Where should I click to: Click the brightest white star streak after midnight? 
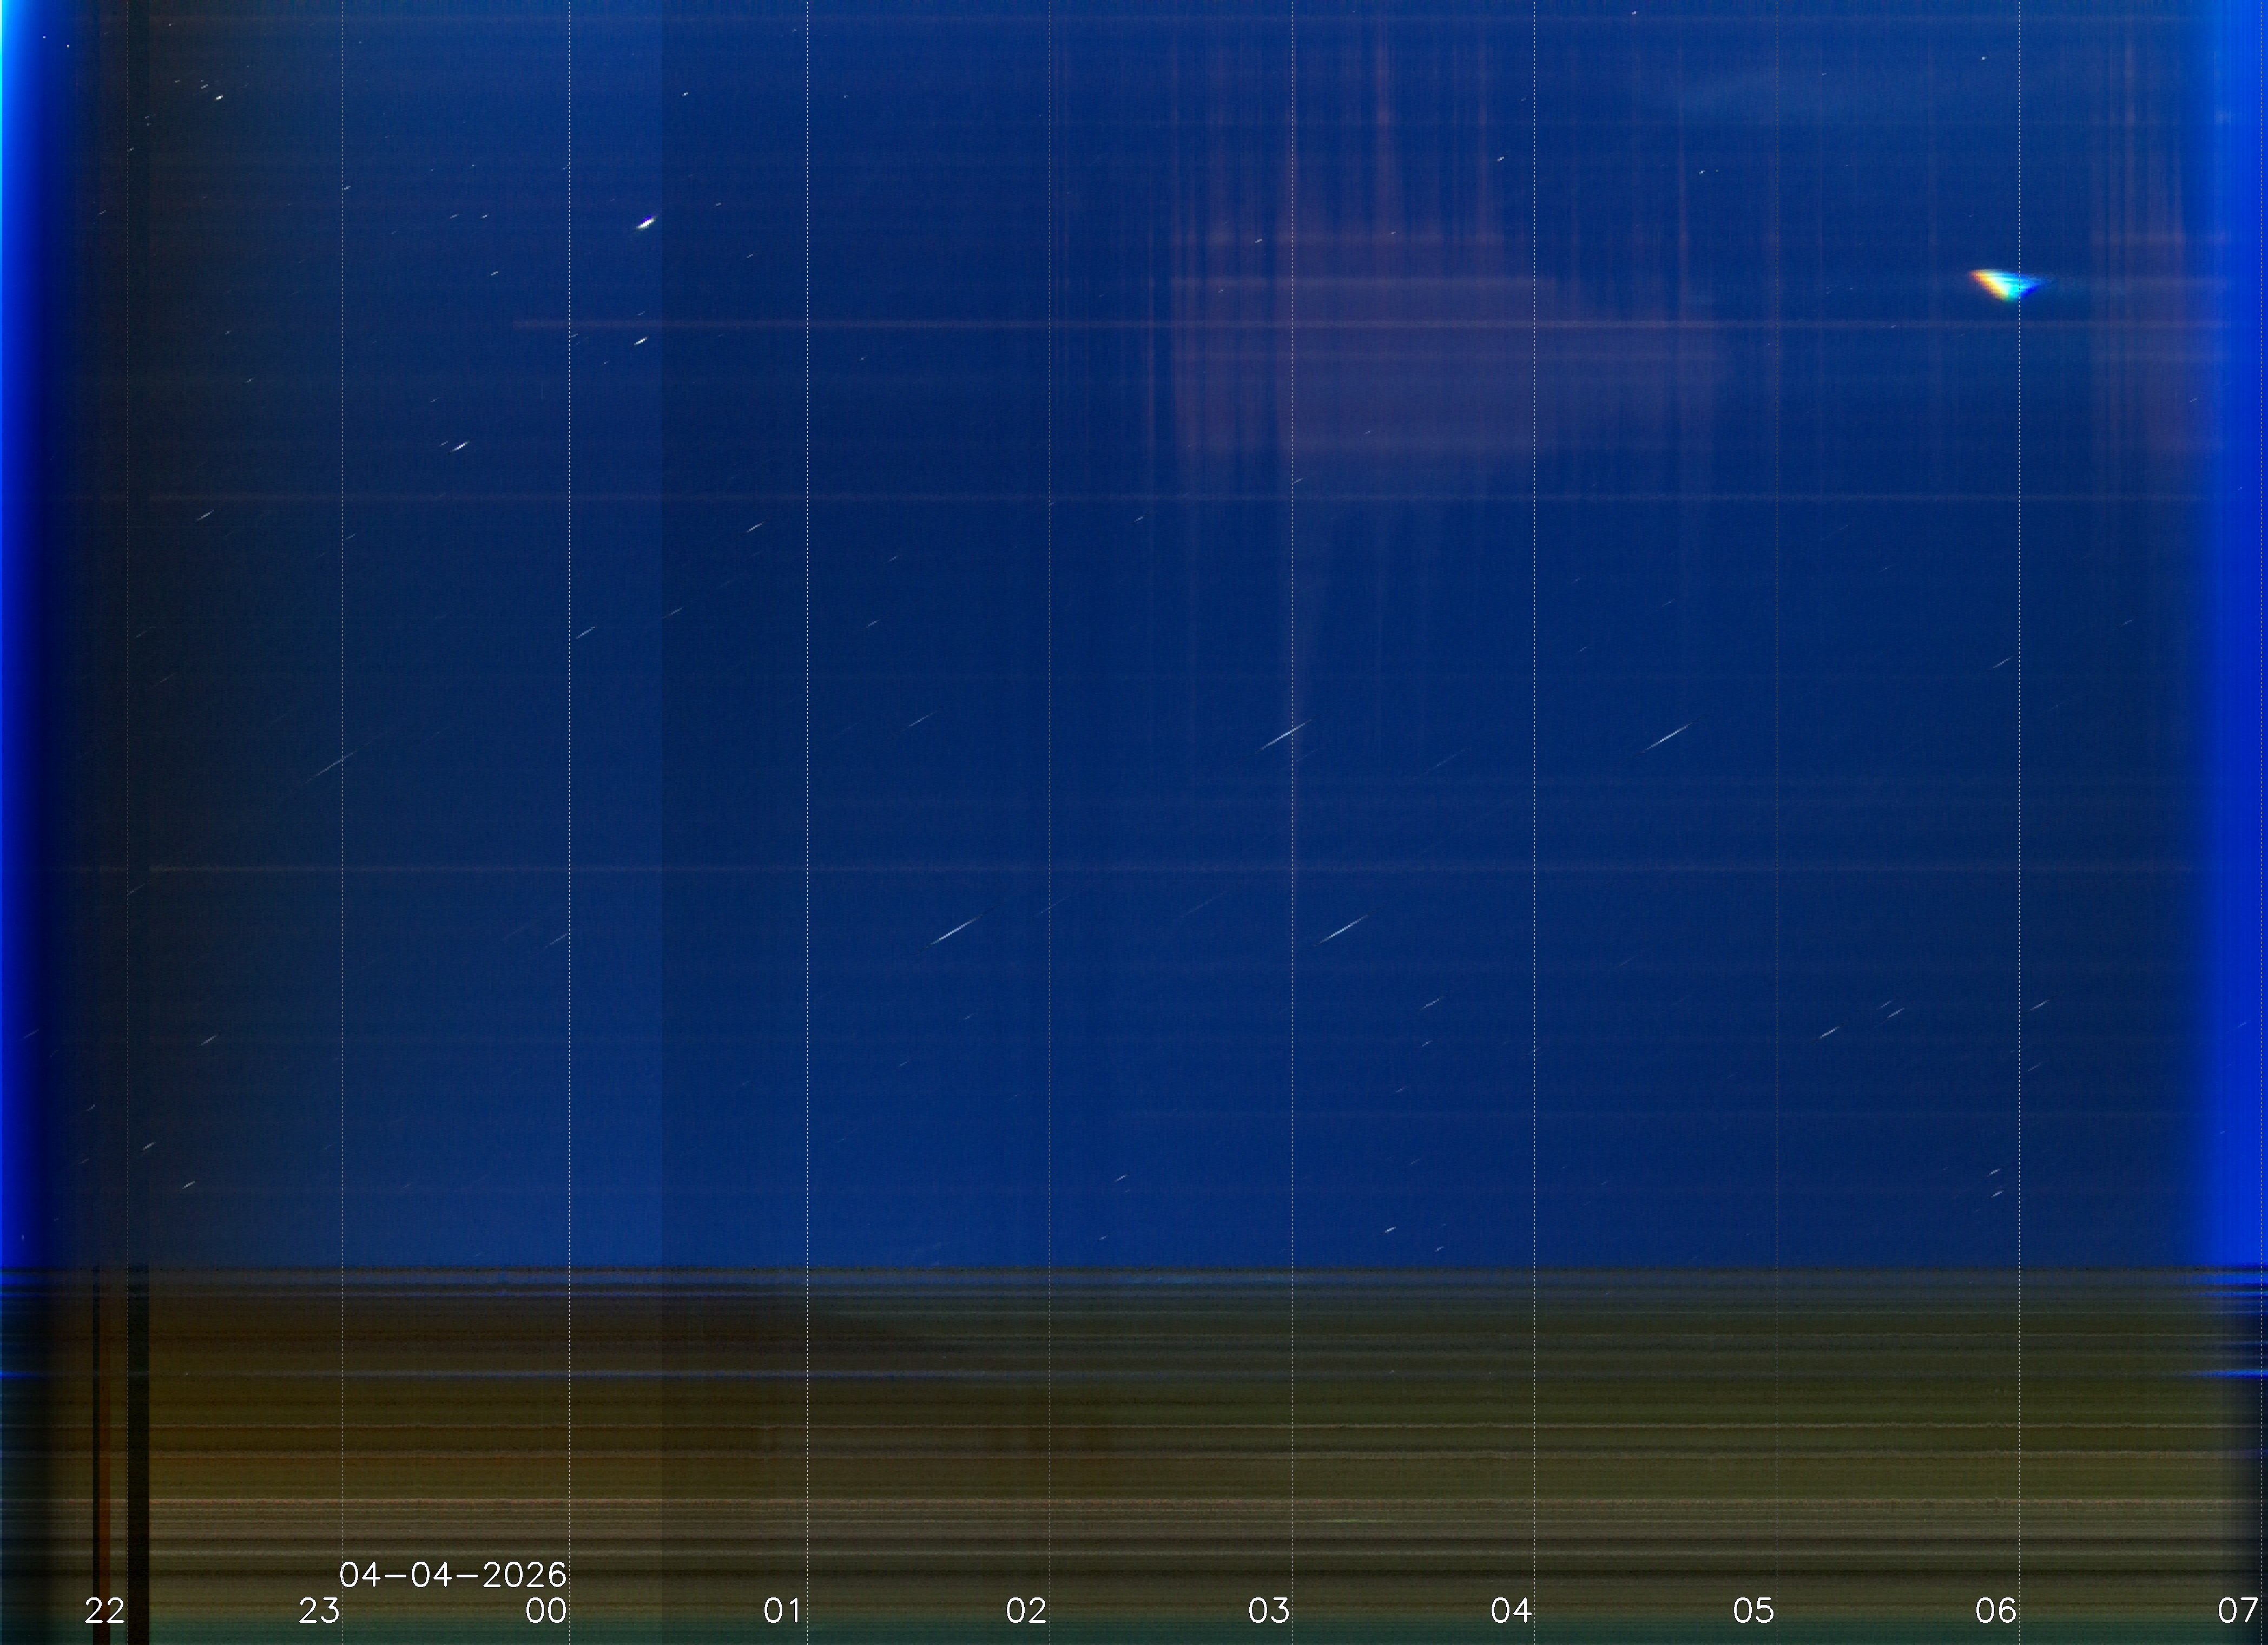click(x=645, y=223)
